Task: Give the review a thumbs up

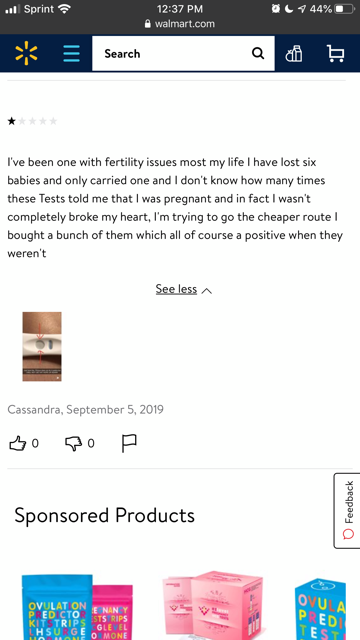Action: (18, 443)
